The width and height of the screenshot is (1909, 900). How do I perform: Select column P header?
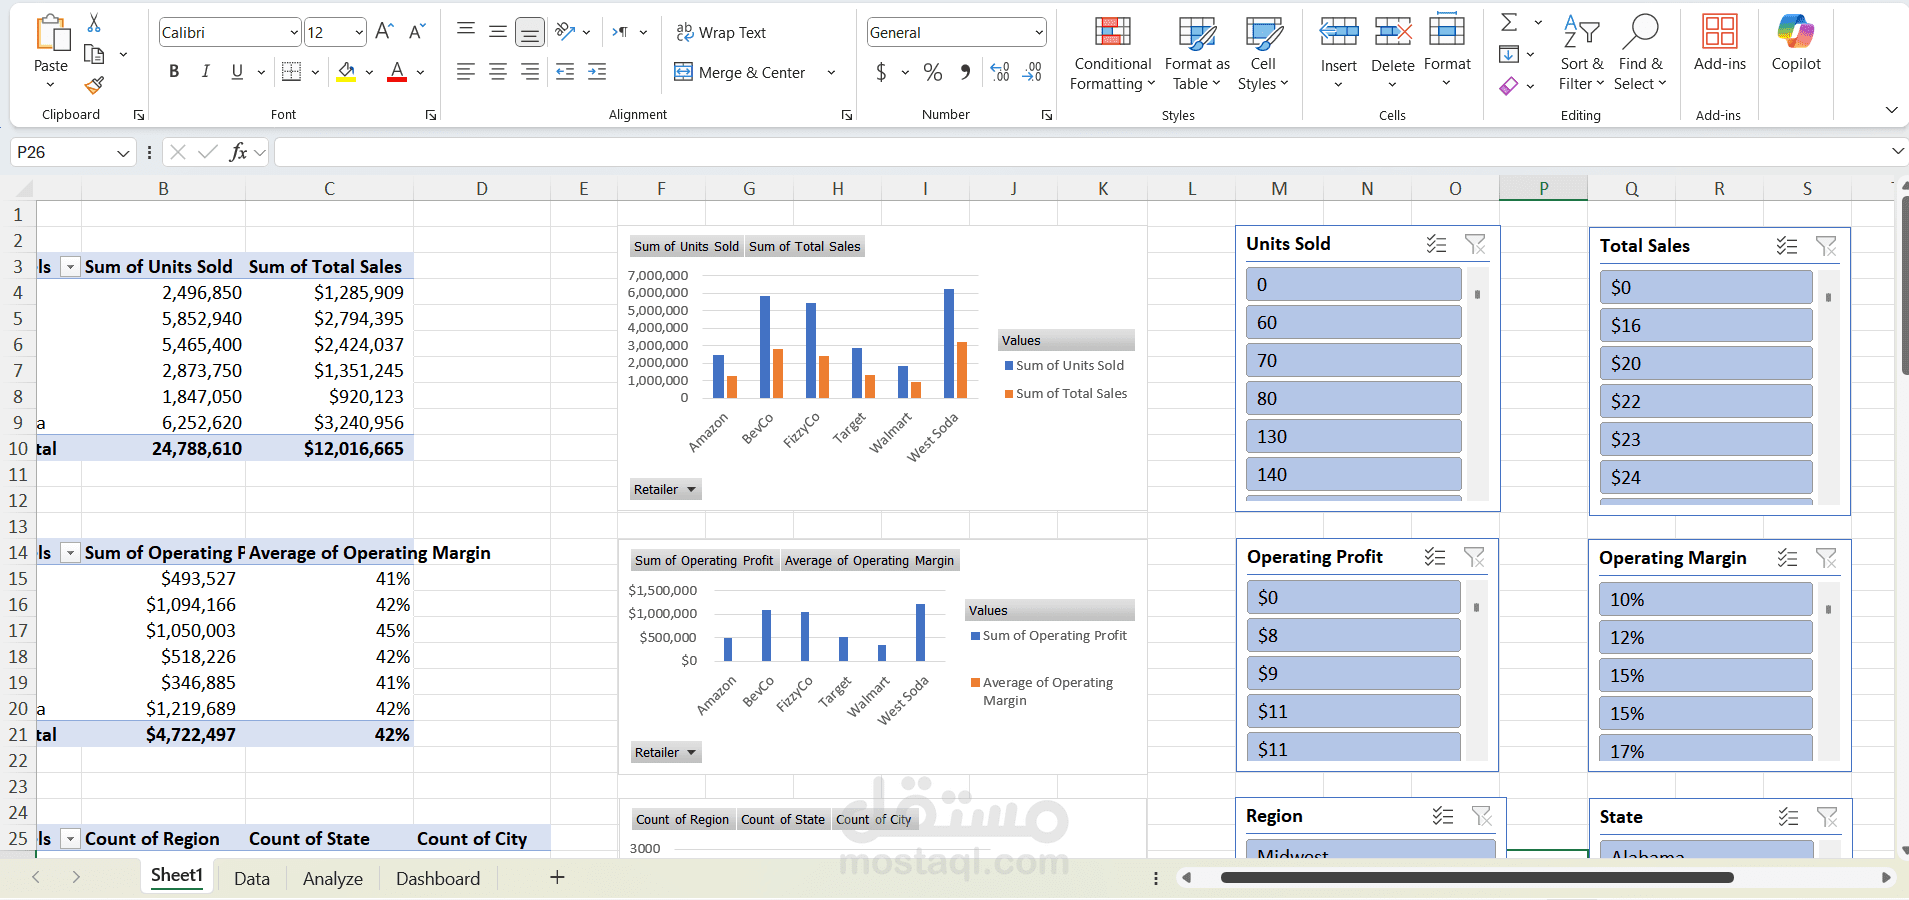click(x=1543, y=188)
